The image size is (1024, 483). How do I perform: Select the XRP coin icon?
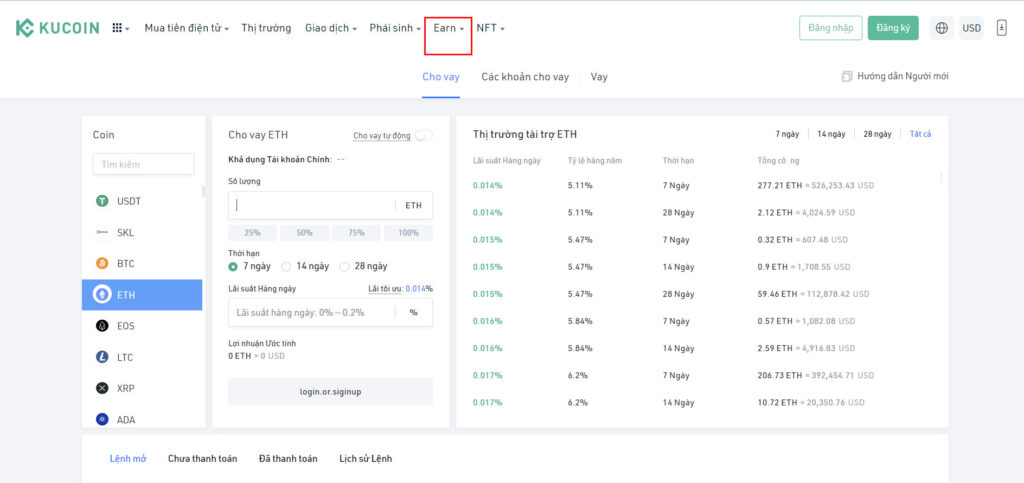(102, 388)
